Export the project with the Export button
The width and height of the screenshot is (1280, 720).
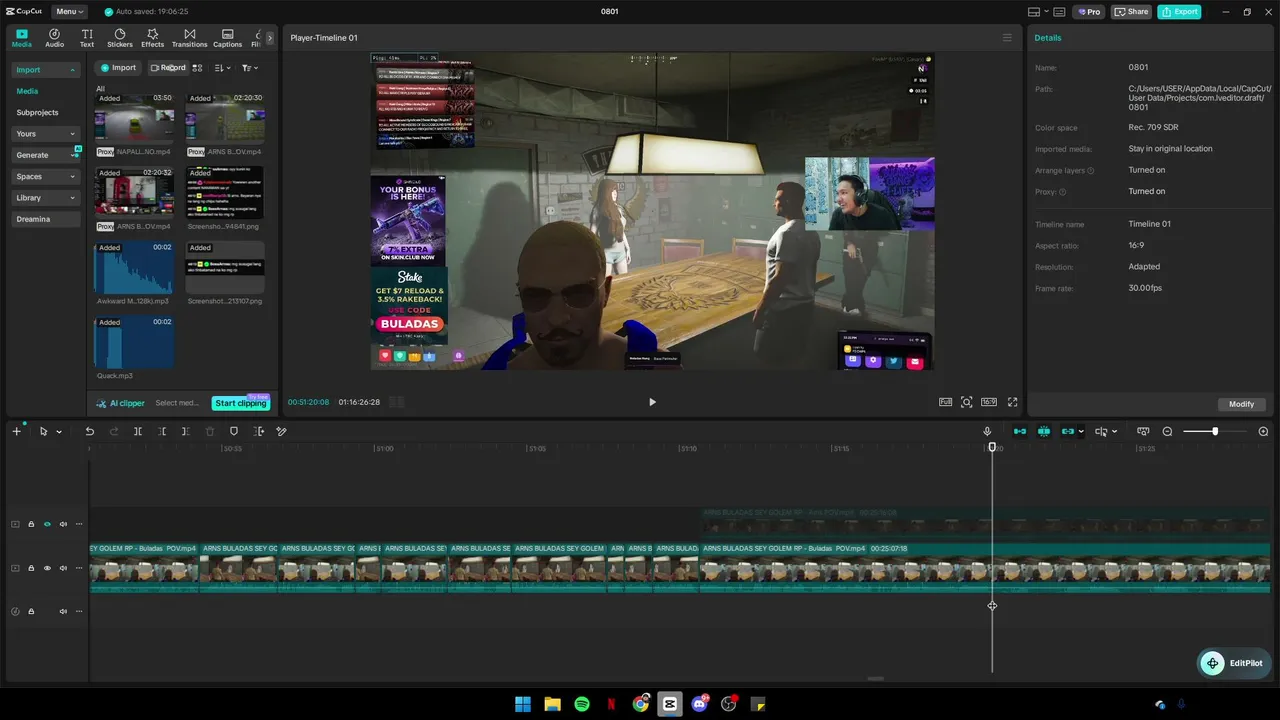pos(1180,12)
